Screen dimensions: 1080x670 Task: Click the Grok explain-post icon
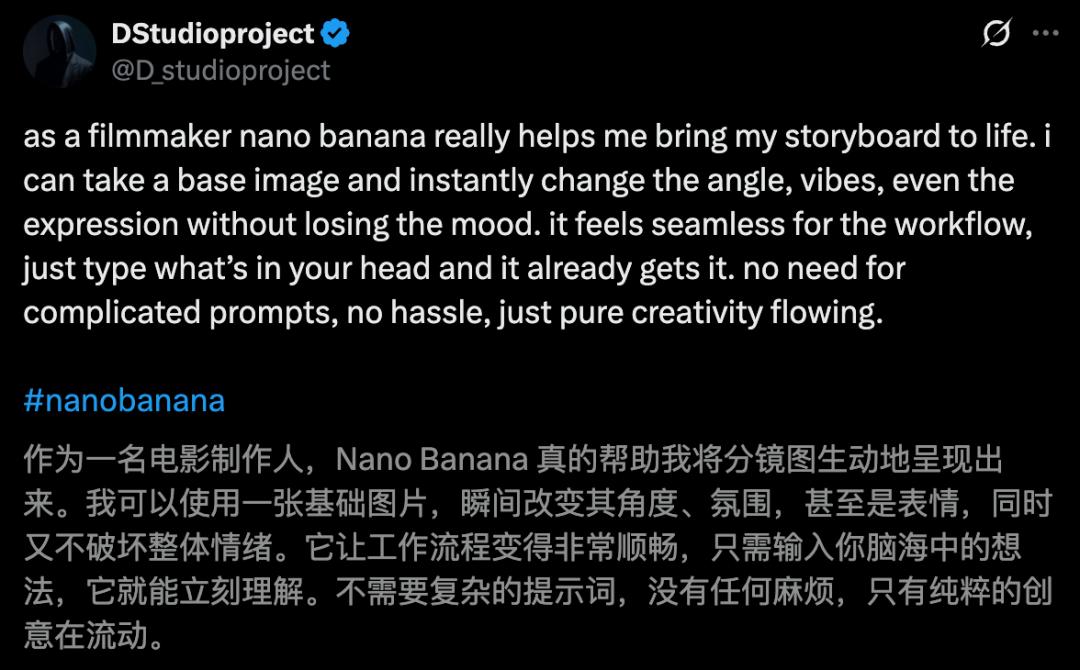click(x=996, y=34)
